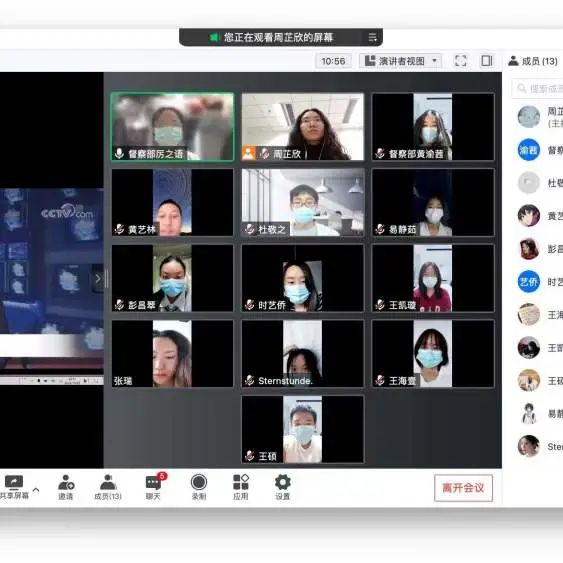
Task: Select the 王凯璇 video tile
Action: click(x=433, y=278)
